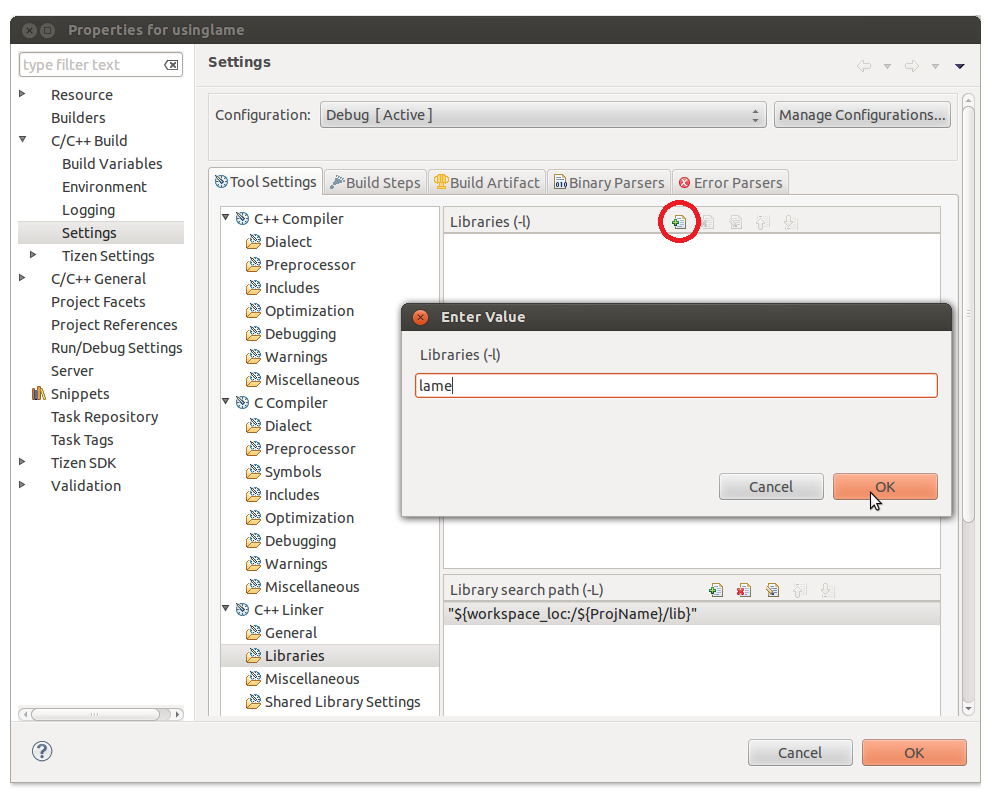
Task: Delete the selected Library search path entry
Action: [x=743, y=591]
